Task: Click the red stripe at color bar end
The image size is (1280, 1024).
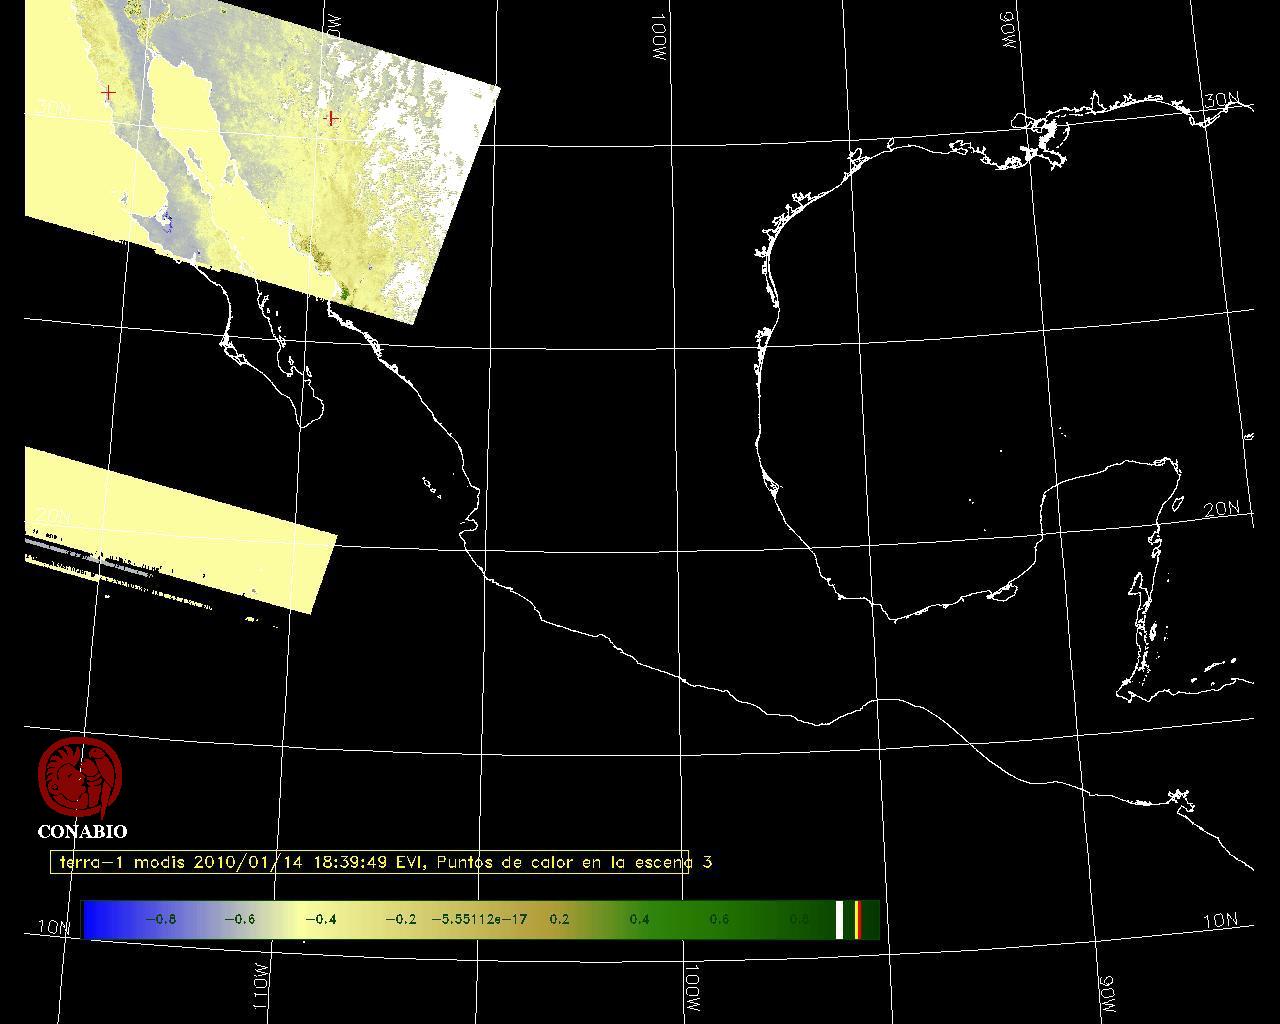Action: pos(857,920)
